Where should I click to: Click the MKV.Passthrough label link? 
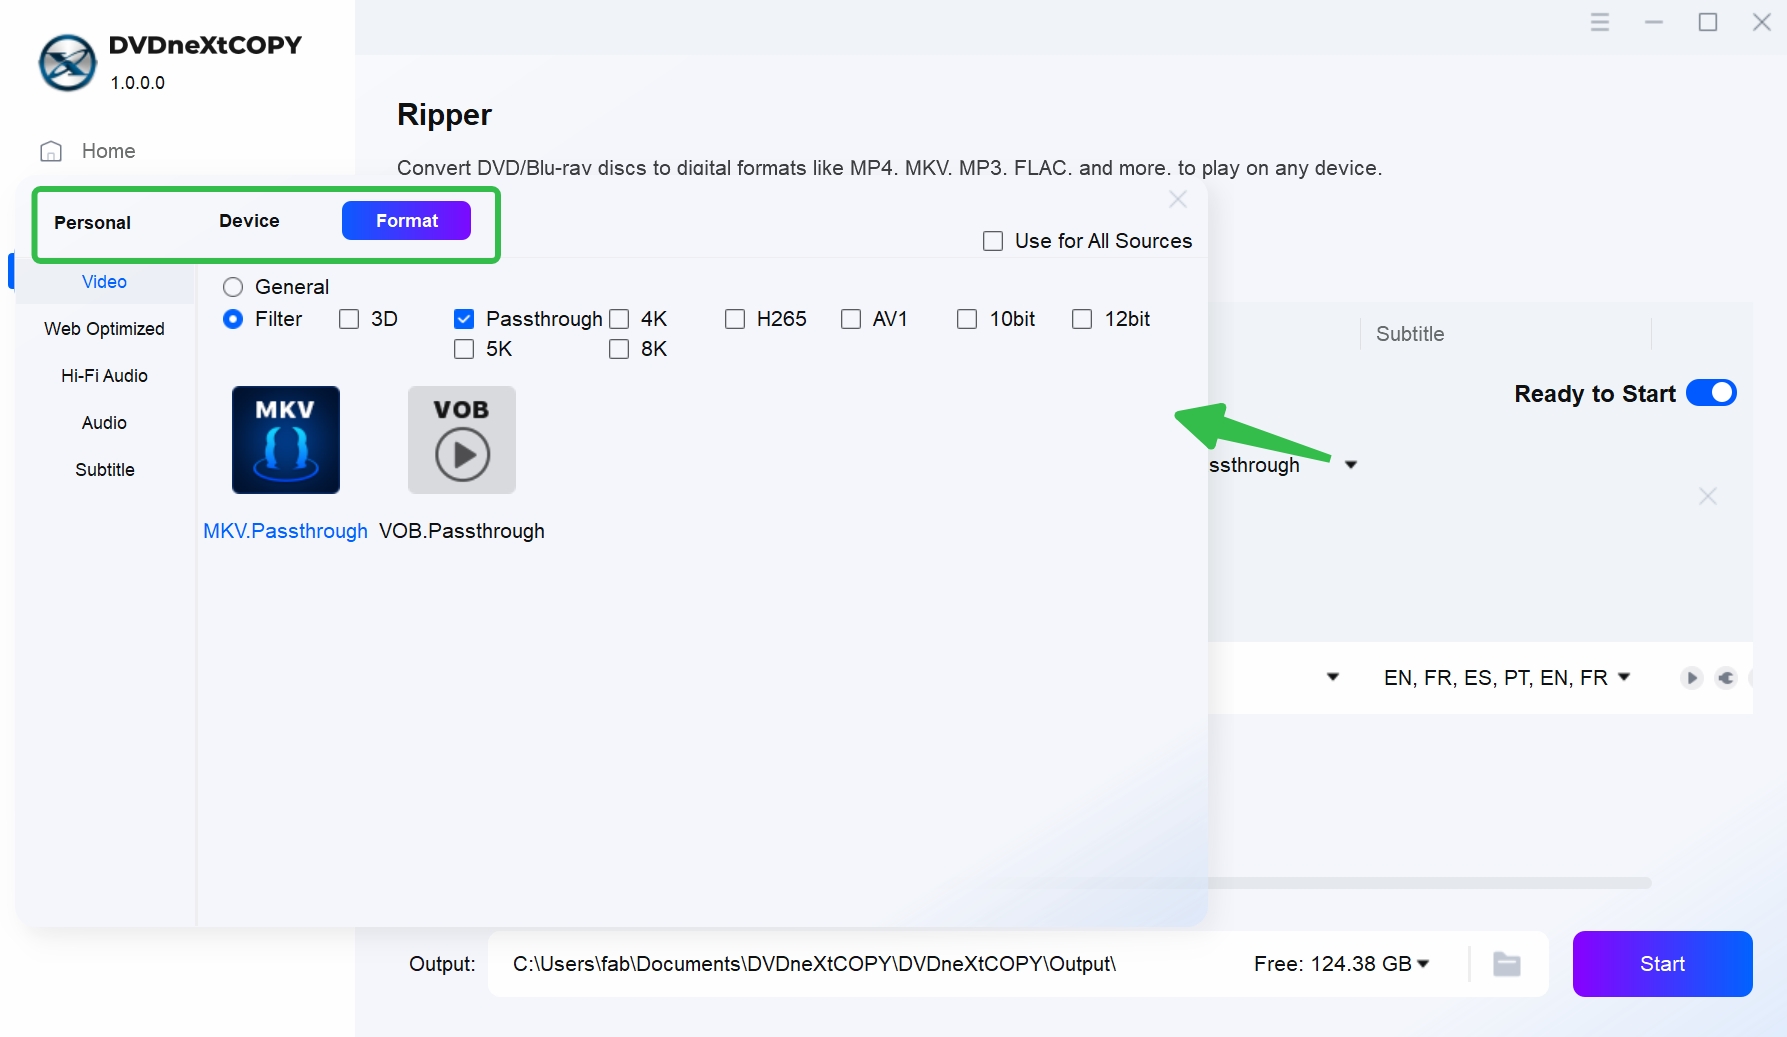pyautogui.click(x=286, y=531)
